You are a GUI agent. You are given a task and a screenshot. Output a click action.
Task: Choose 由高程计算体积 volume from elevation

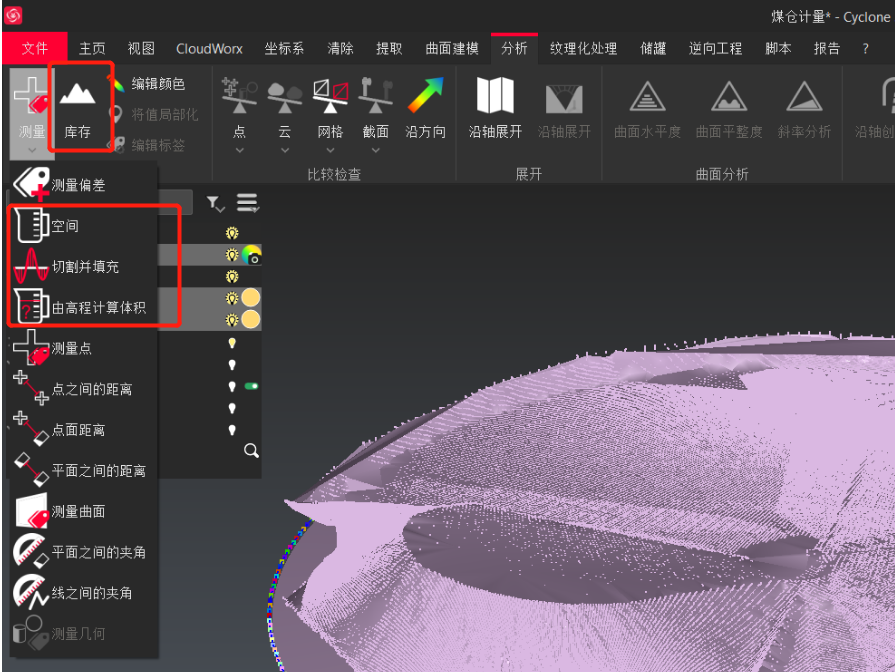coord(83,308)
